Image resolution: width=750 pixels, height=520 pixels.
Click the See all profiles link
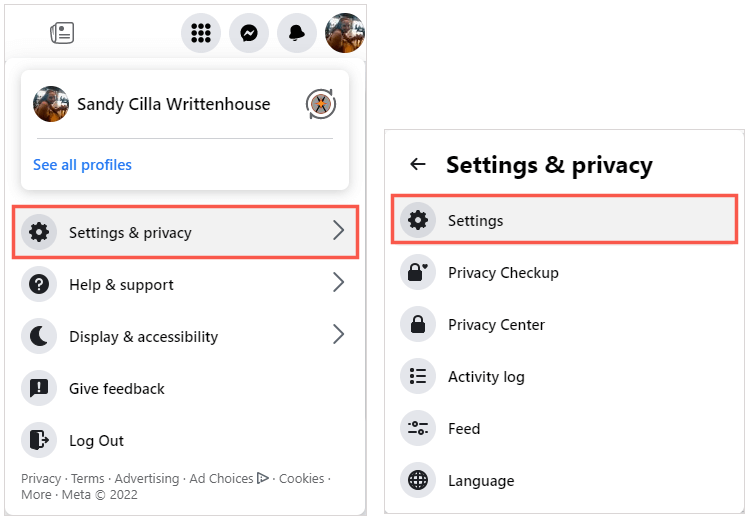(x=82, y=165)
